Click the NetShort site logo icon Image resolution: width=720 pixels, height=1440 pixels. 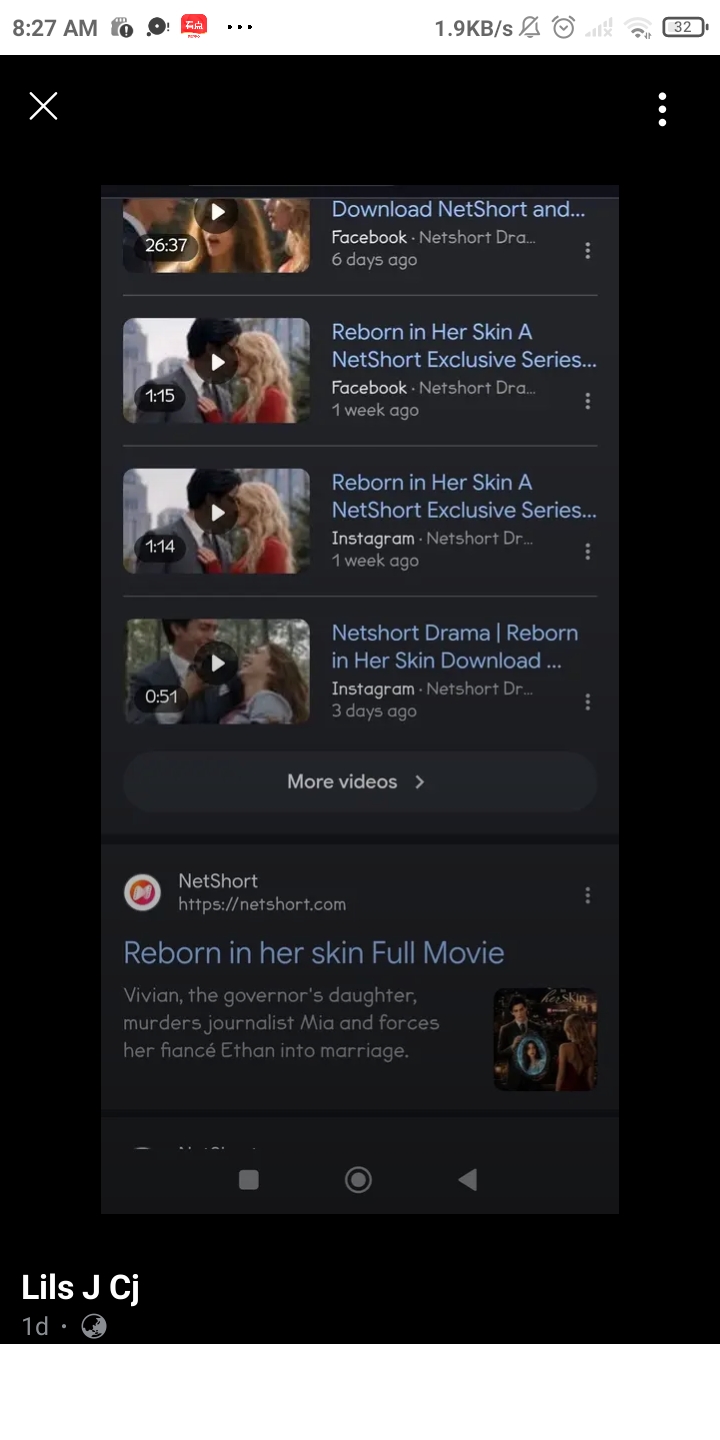click(x=142, y=892)
